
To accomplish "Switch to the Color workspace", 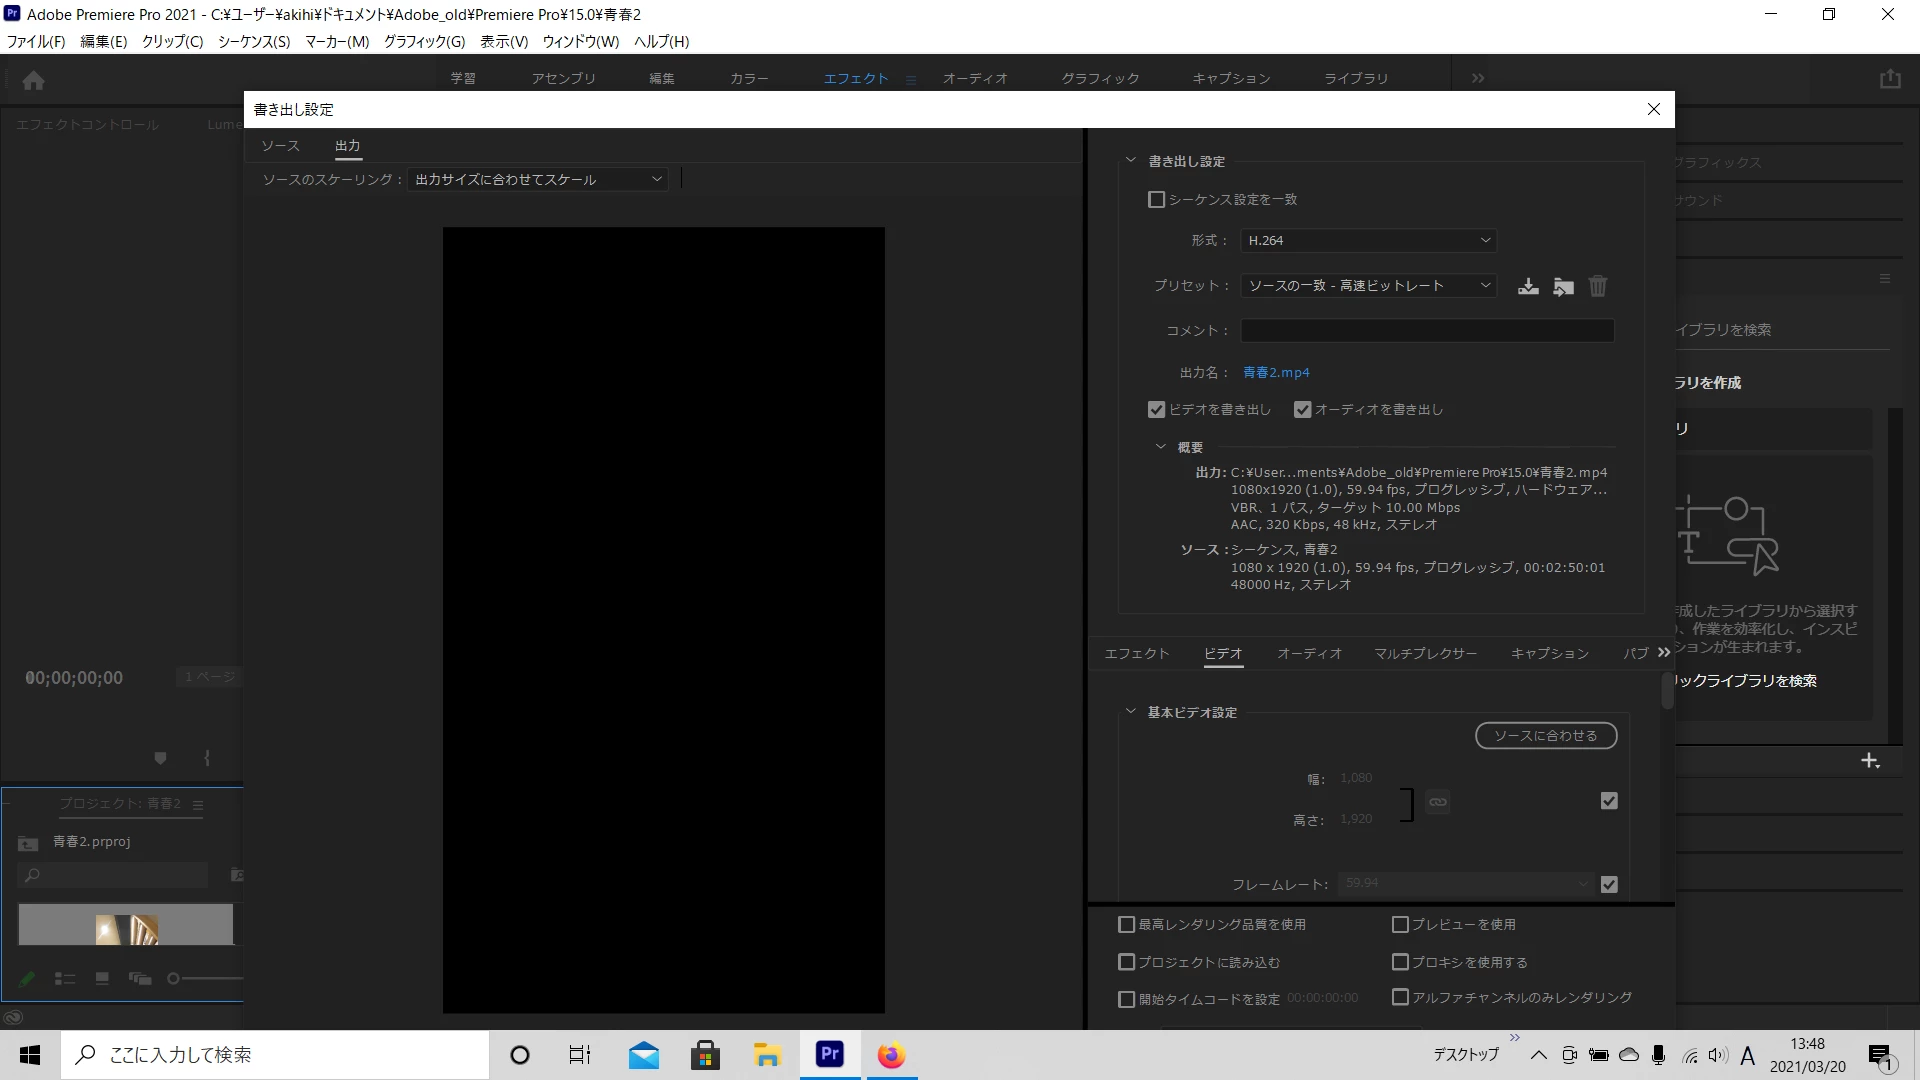I will (x=749, y=78).
